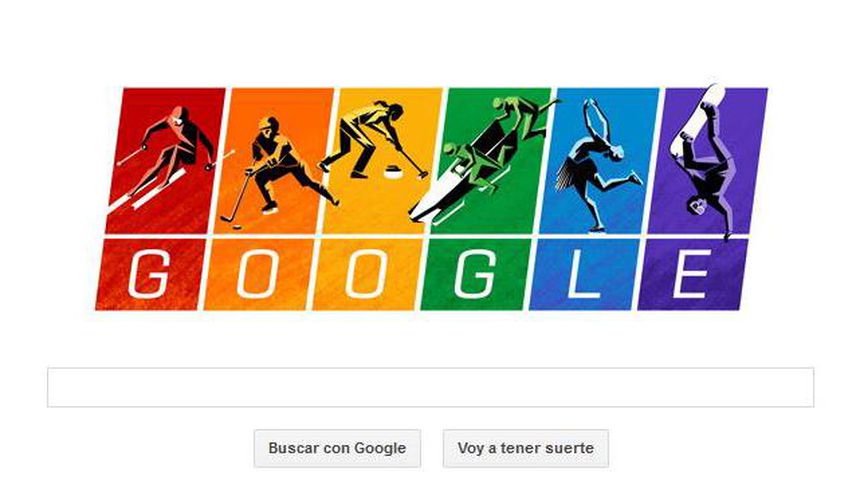Click the red tile with letter G
The image size is (860, 484).
[x=150, y=274]
